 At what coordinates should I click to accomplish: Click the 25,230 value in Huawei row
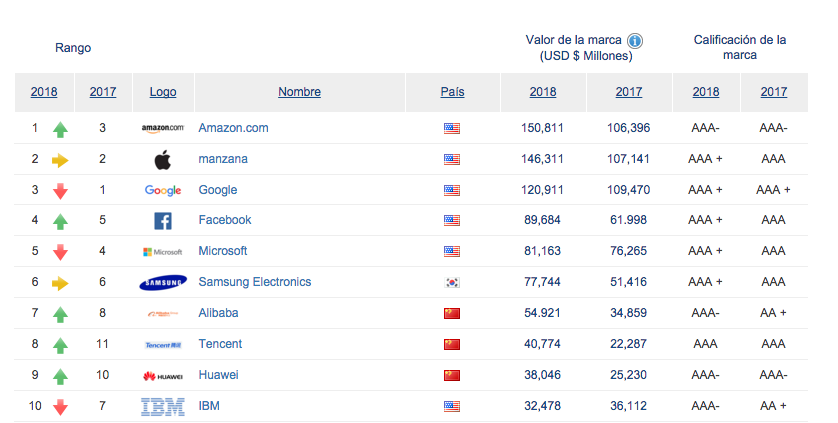(x=628, y=375)
